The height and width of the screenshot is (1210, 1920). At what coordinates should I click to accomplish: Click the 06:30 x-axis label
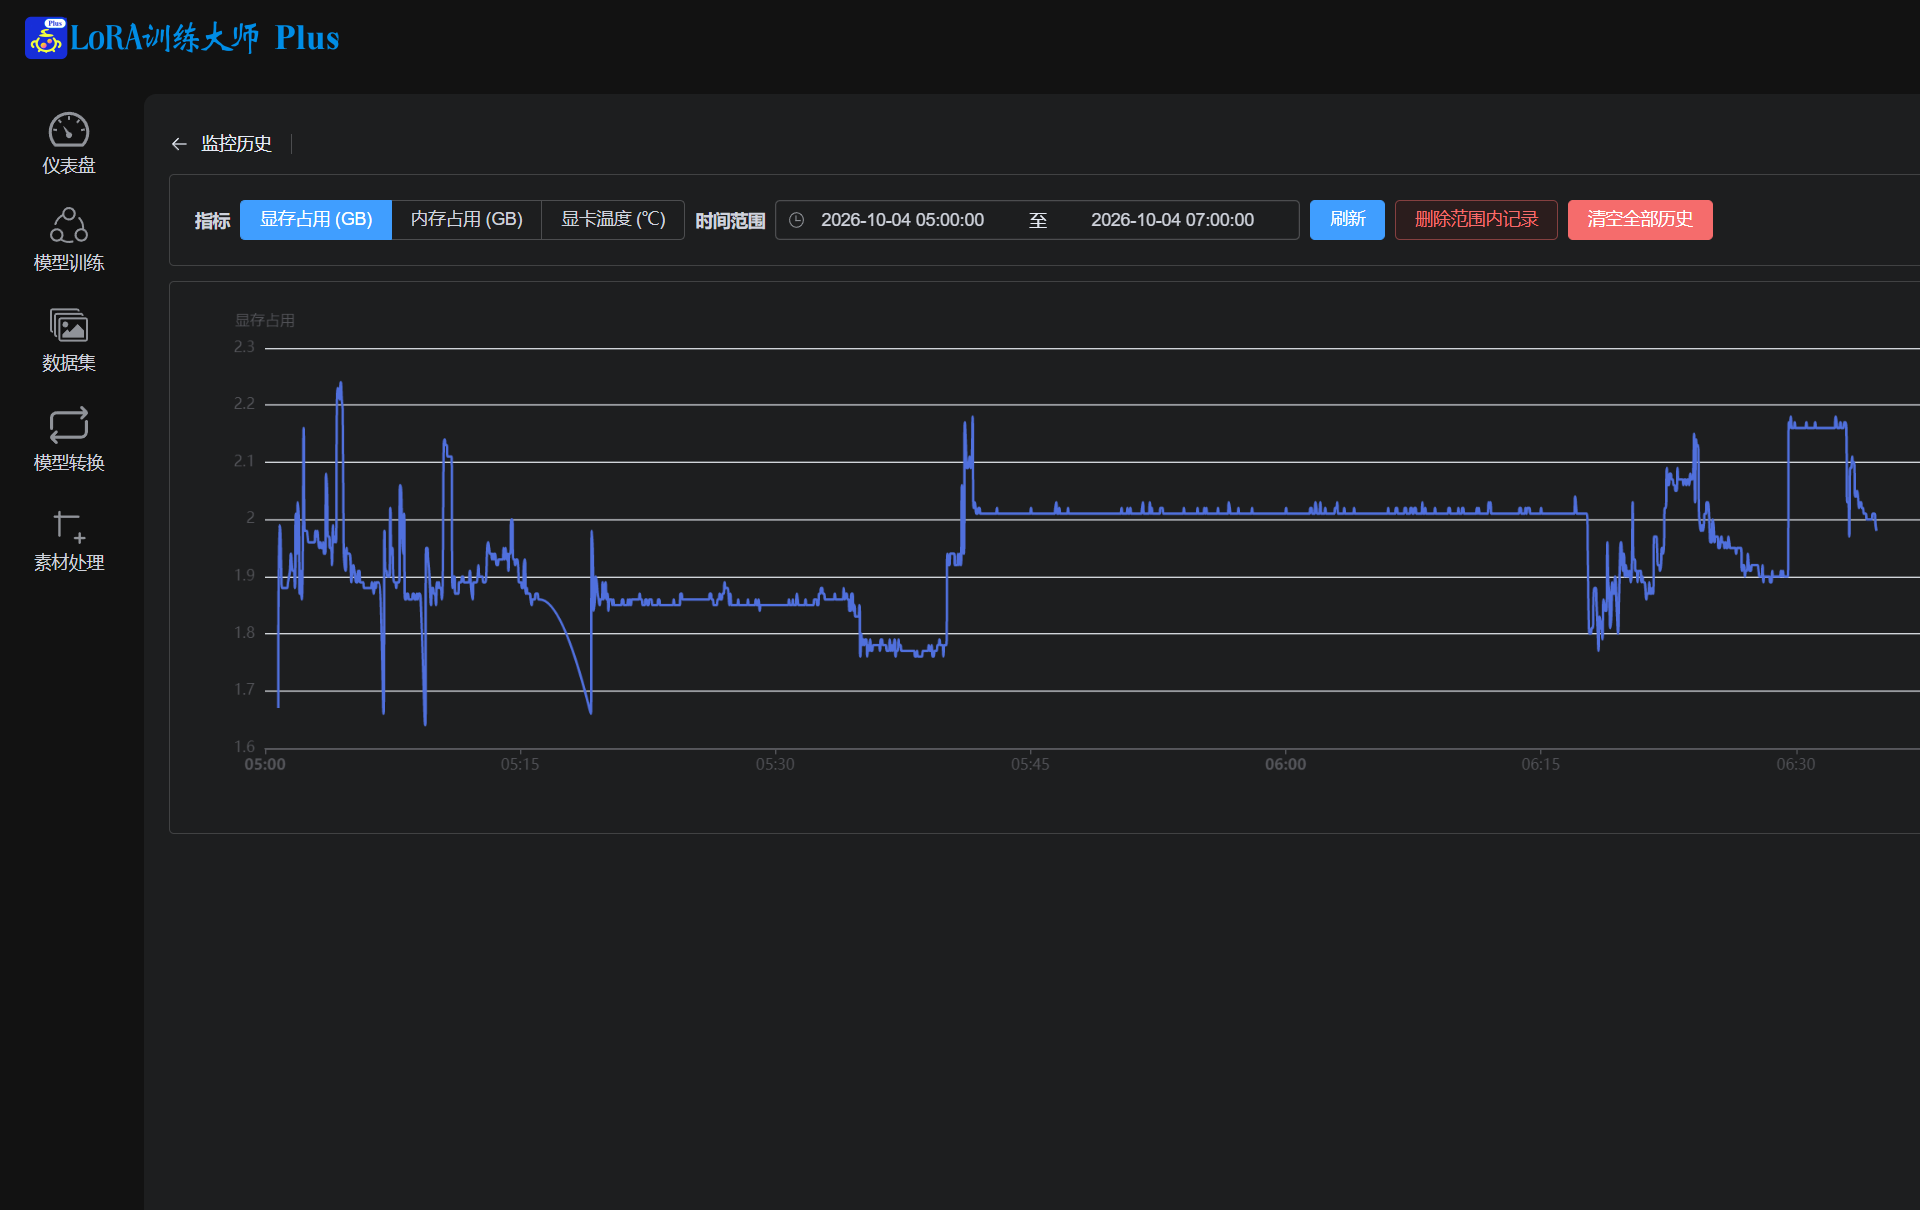1795,765
